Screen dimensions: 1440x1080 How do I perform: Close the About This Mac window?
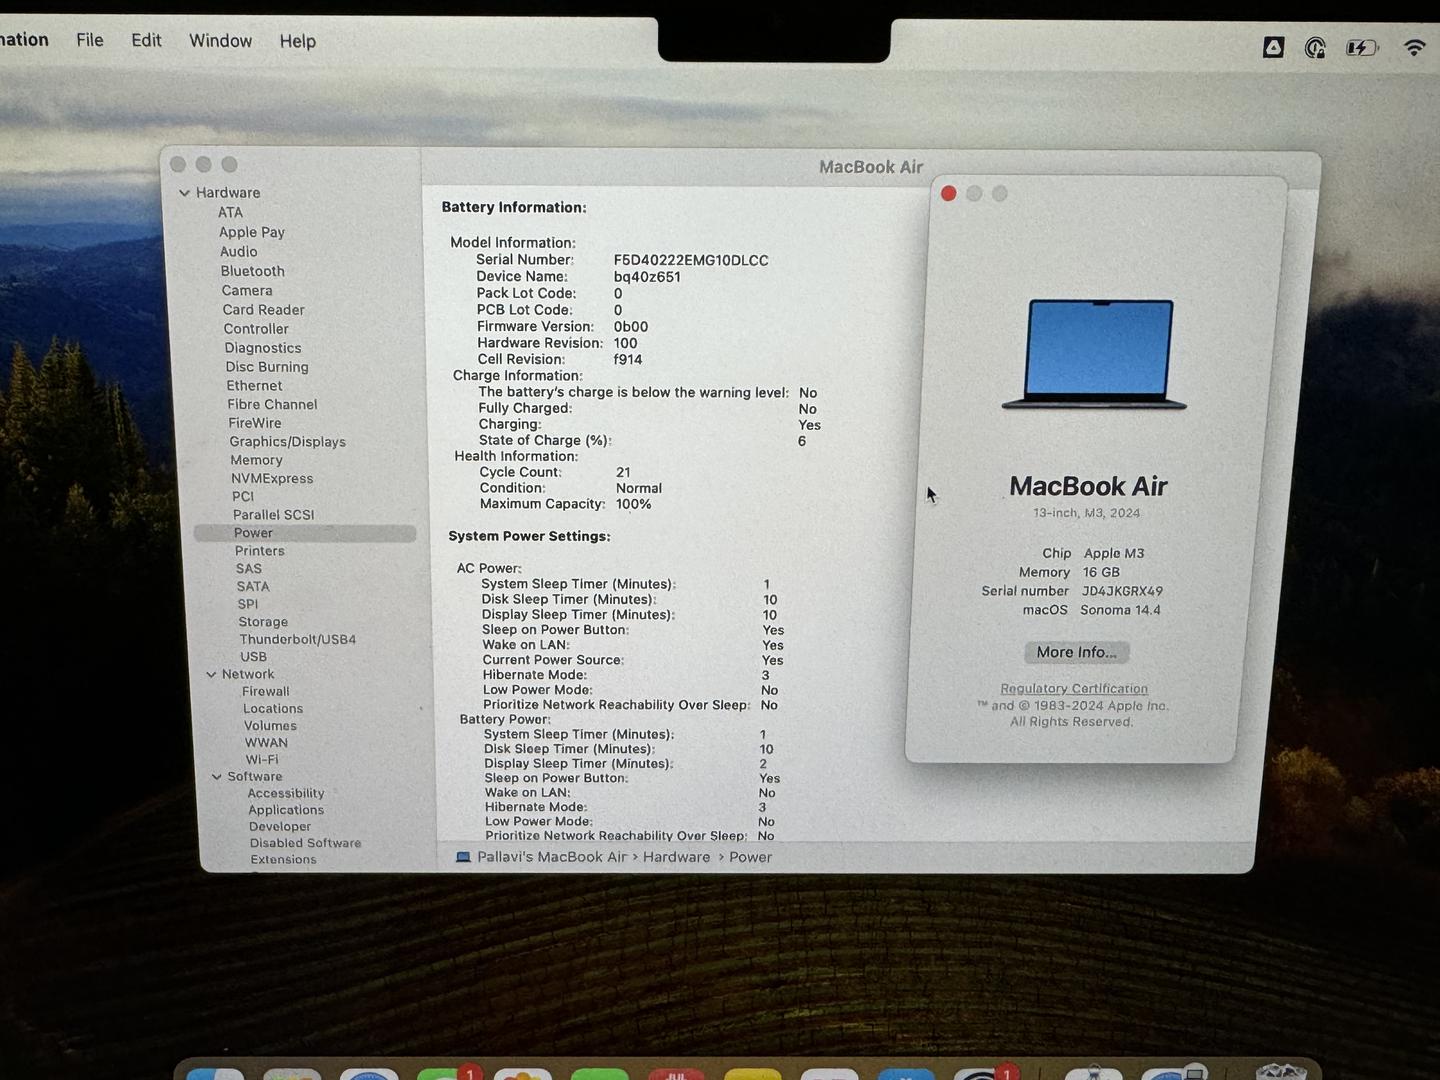949,194
